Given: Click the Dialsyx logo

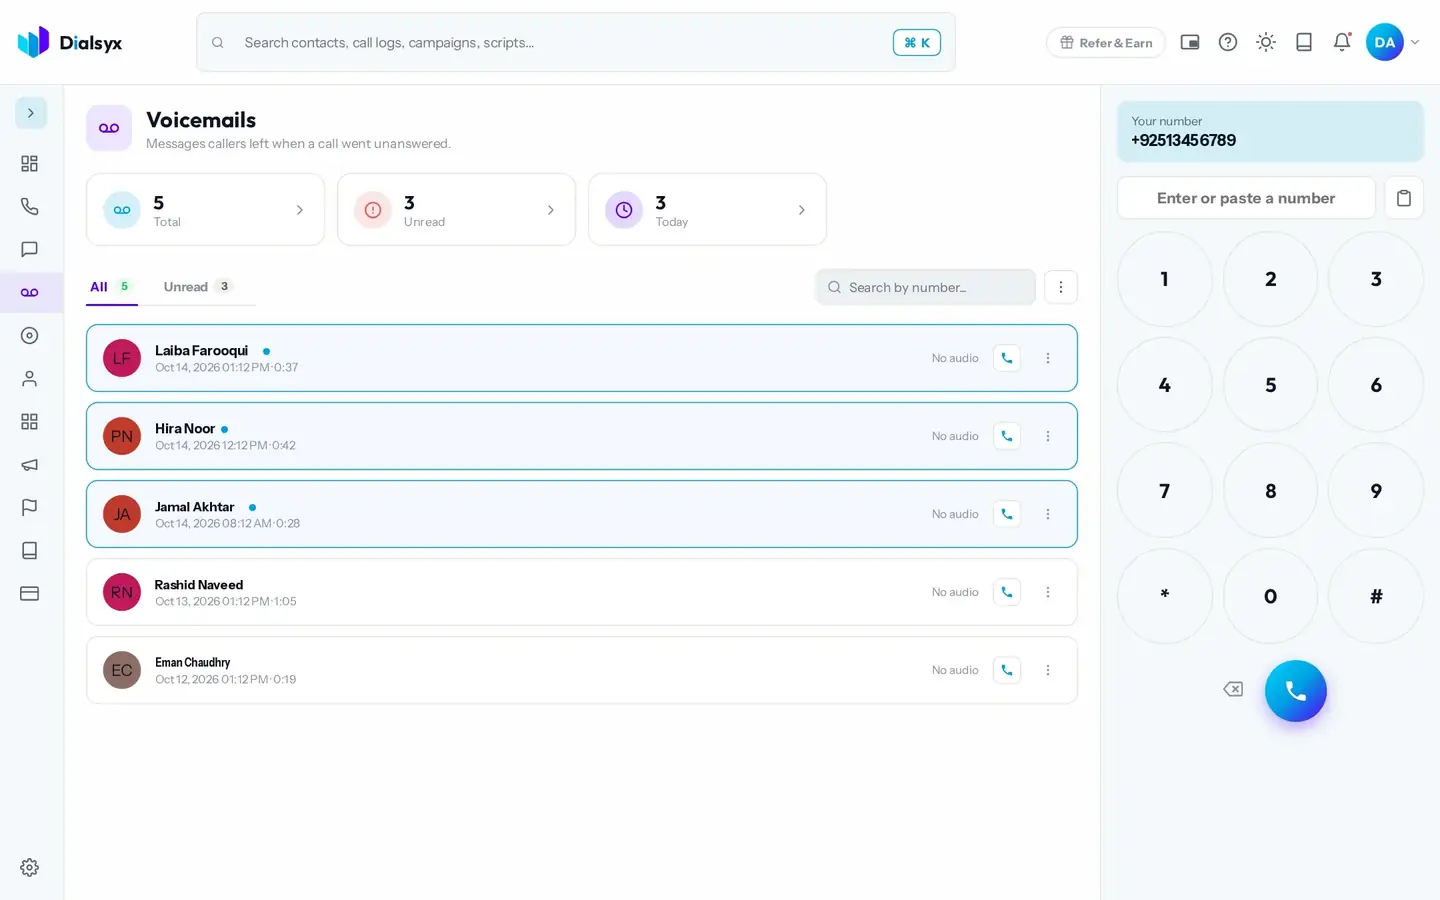Looking at the screenshot, I should click(x=70, y=42).
